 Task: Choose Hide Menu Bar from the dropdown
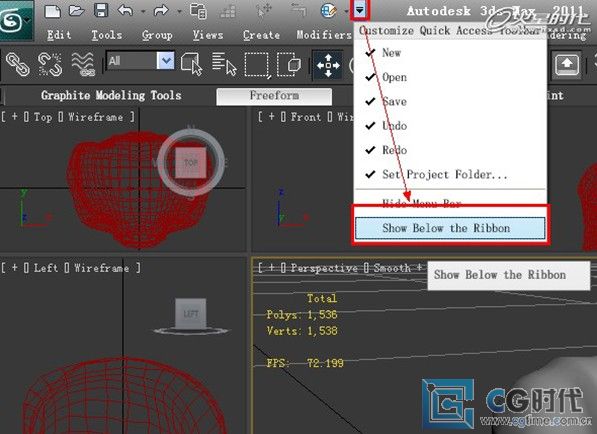click(x=450, y=203)
